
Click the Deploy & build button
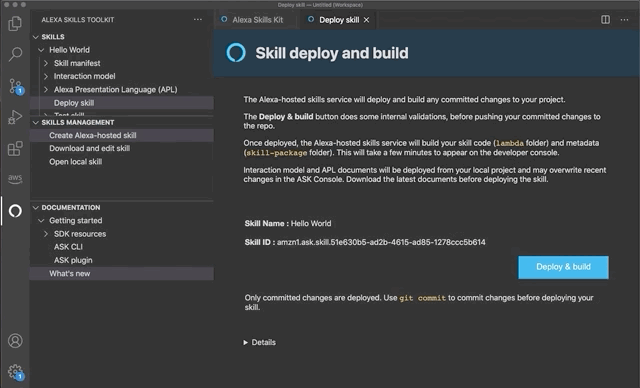[x=563, y=267]
